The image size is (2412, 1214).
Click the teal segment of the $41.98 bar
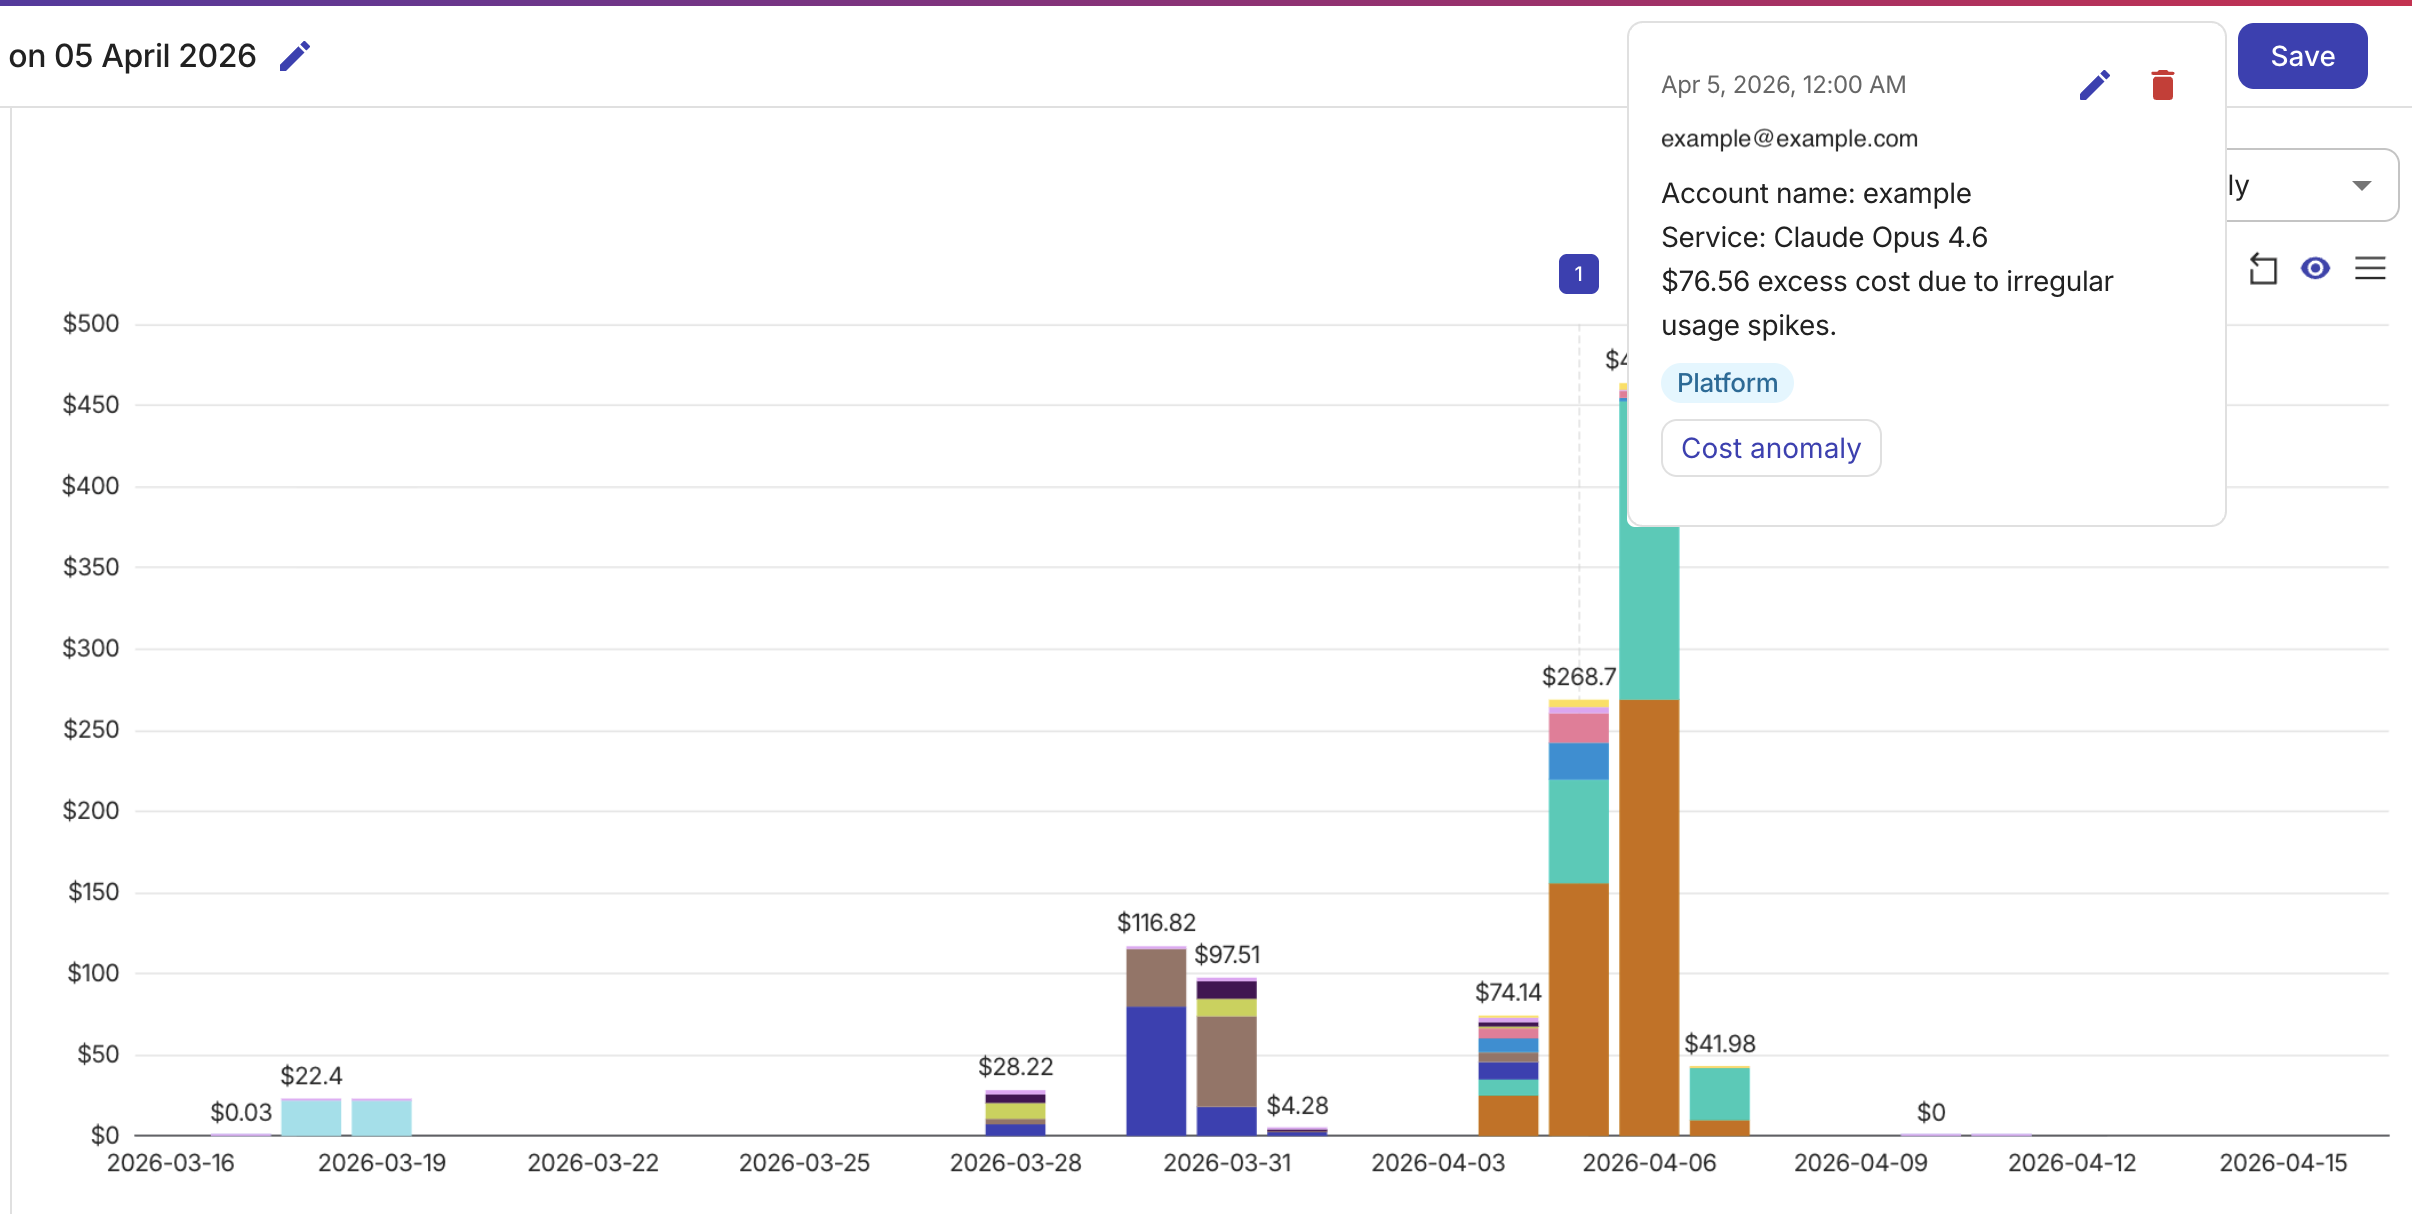coord(1719,1093)
